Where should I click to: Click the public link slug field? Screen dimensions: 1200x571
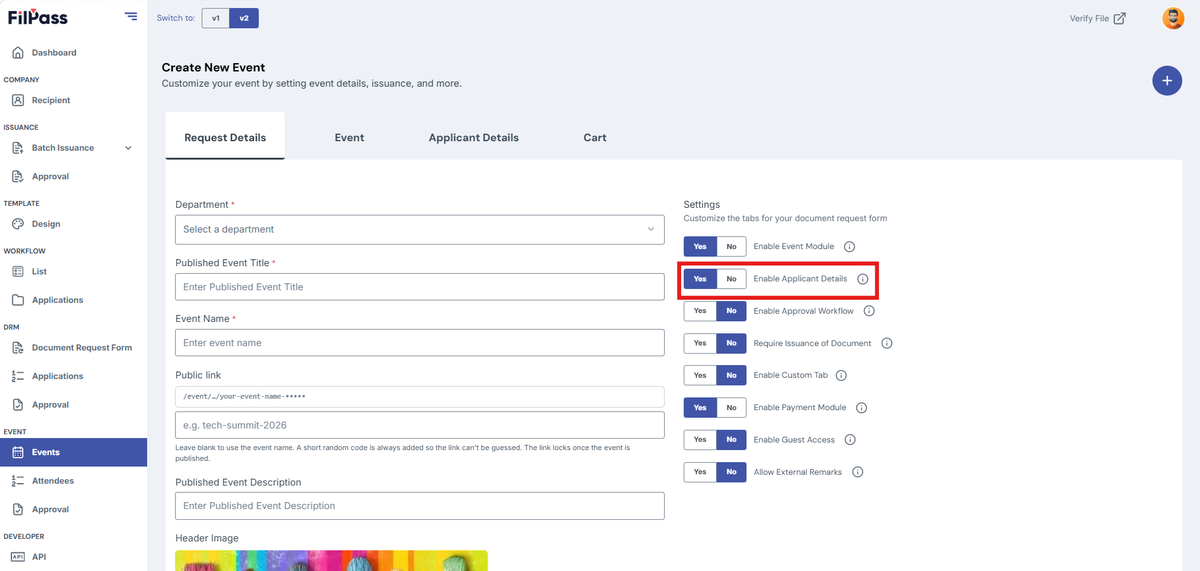tap(420, 425)
